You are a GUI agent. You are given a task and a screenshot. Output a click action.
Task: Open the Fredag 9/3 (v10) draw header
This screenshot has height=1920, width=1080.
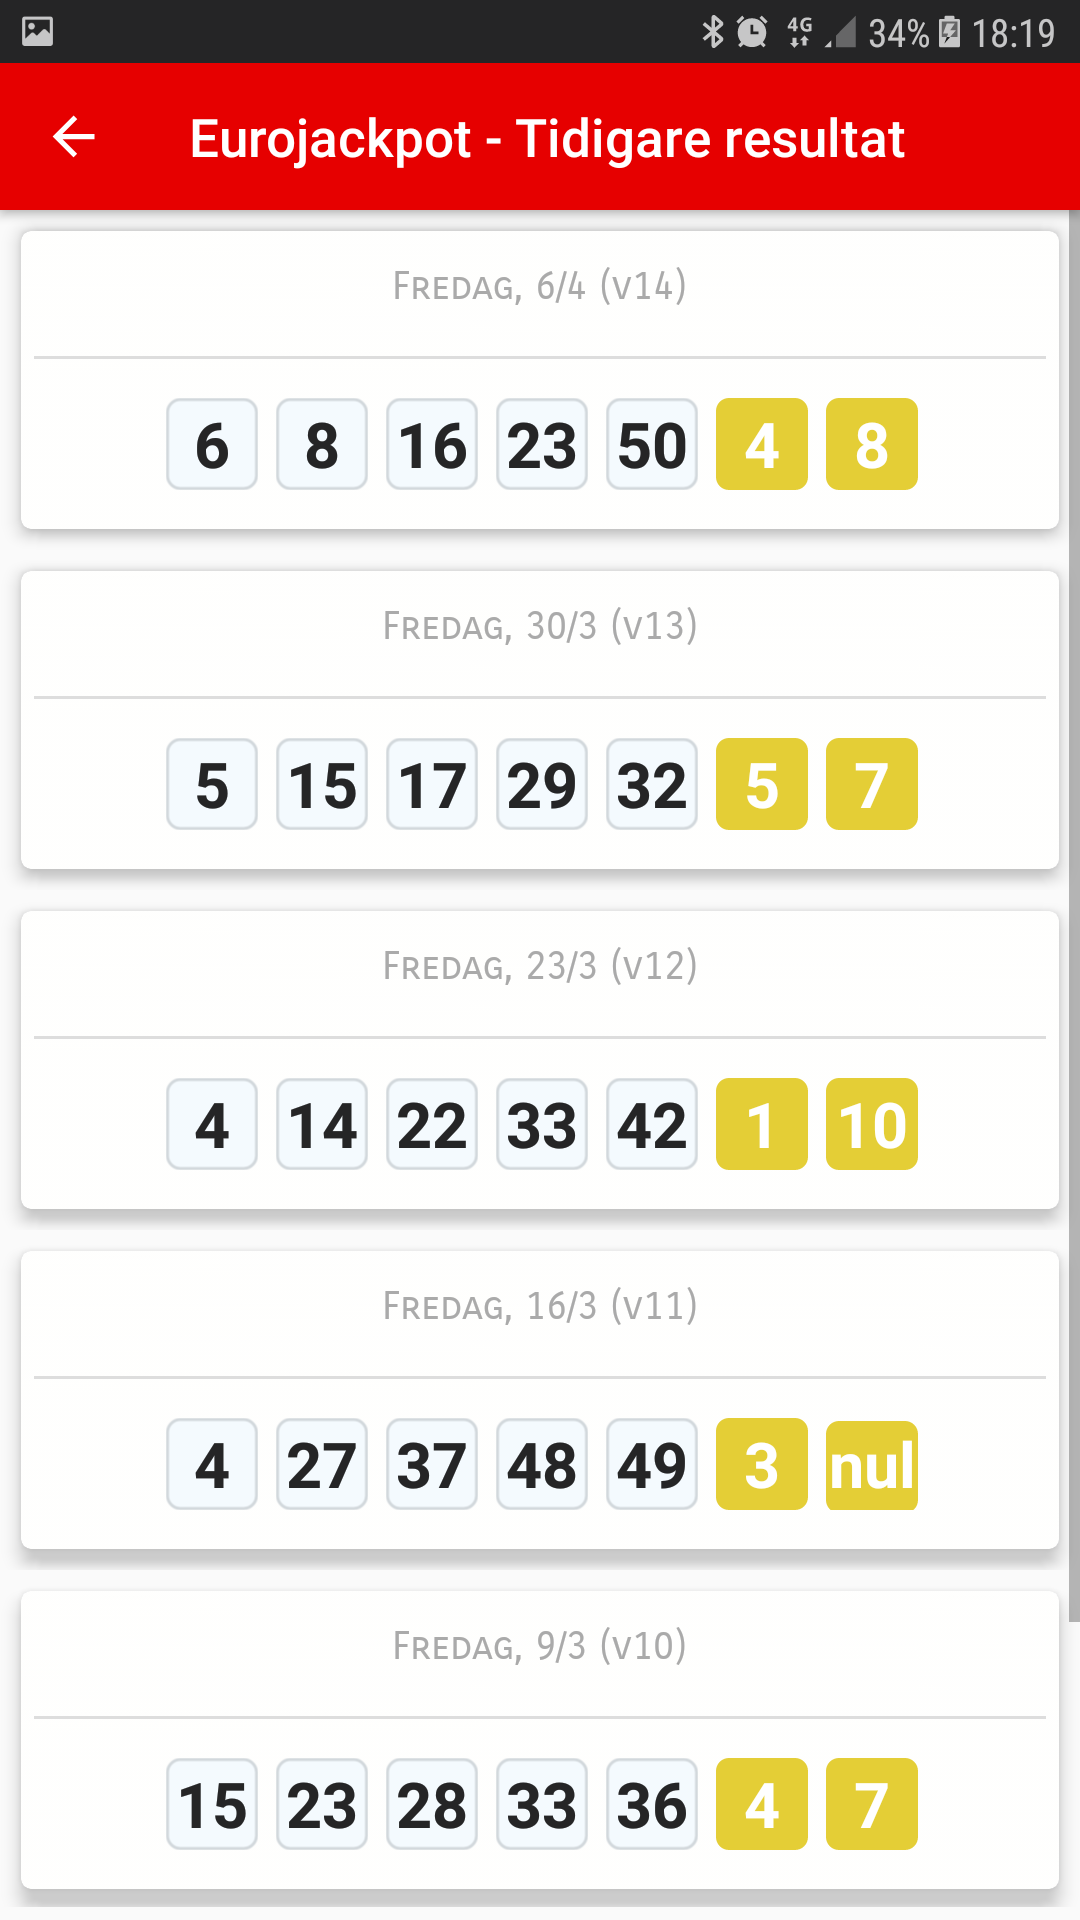pyautogui.click(x=540, y=1647)
